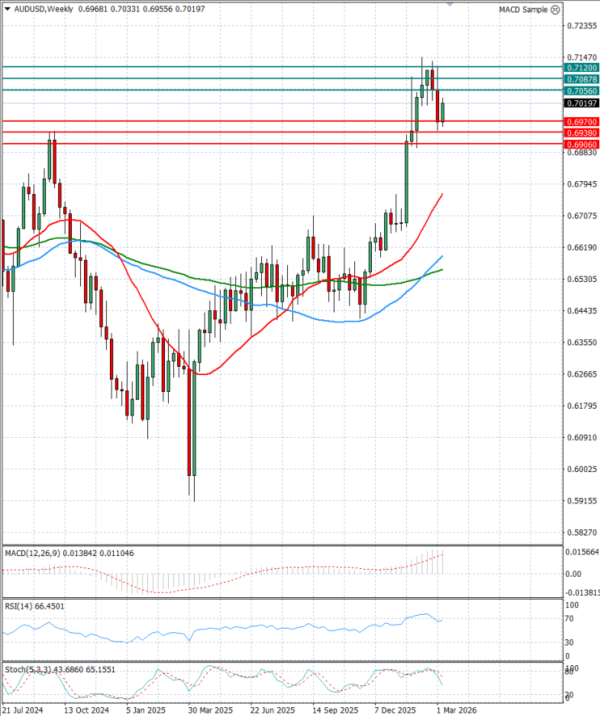Screen dimensions: 600x716
Task: Select the 0.70560 teal level label
Action: (x=581, y=90)
